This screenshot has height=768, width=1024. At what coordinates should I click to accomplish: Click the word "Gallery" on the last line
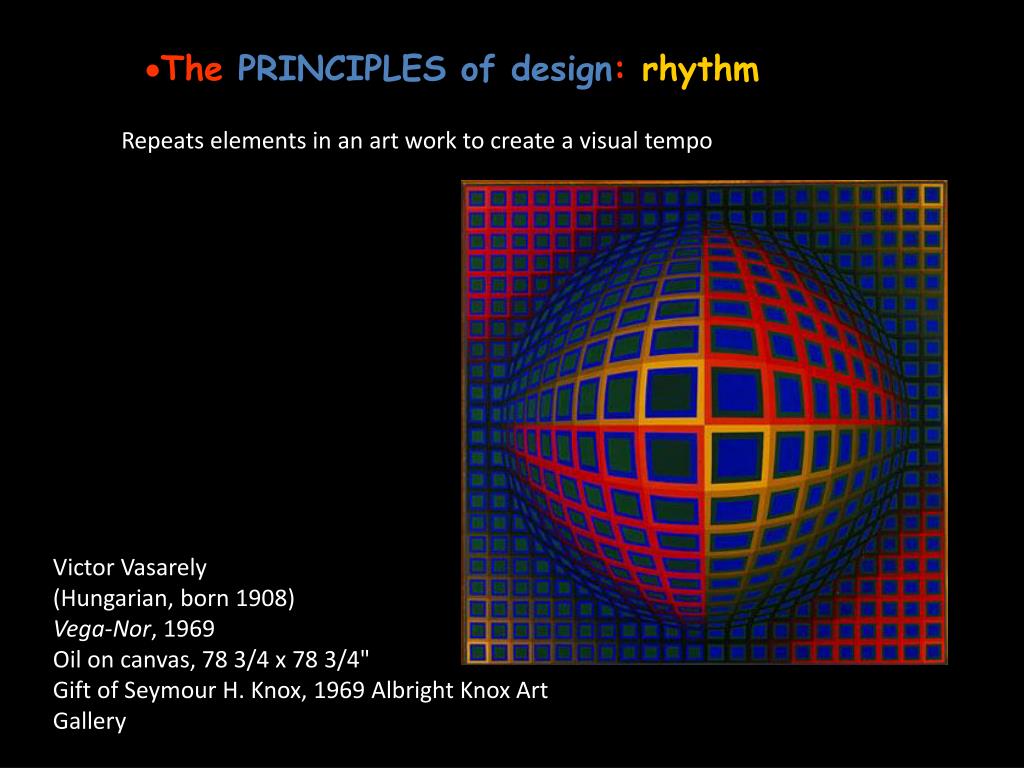tap(89, 721)
